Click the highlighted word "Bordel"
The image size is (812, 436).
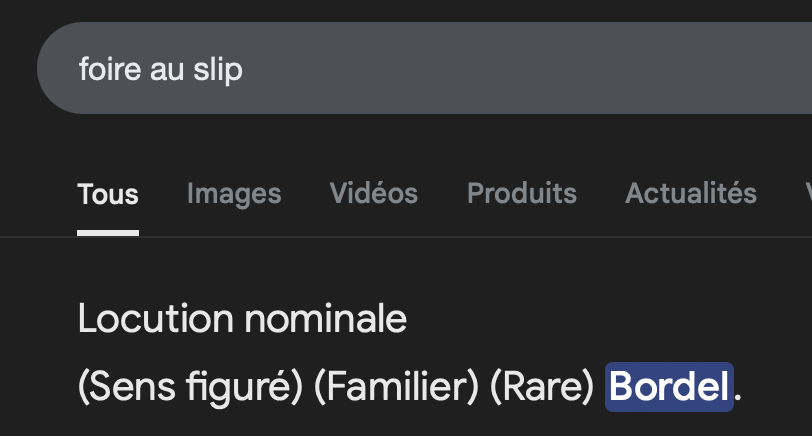(669, 387)
